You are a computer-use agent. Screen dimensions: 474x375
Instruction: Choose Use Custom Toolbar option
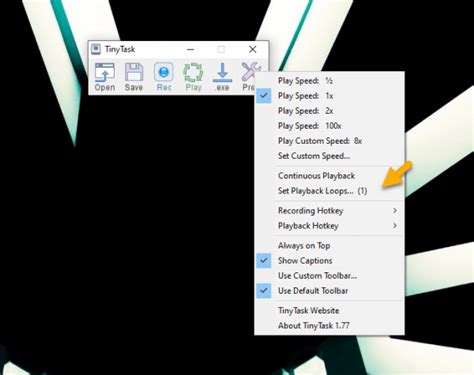[329, 276]
